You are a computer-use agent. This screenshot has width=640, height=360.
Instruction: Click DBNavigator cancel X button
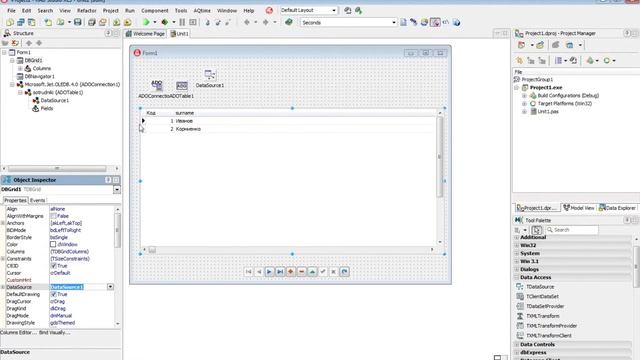pyautogui.click(x=333, y=272)
